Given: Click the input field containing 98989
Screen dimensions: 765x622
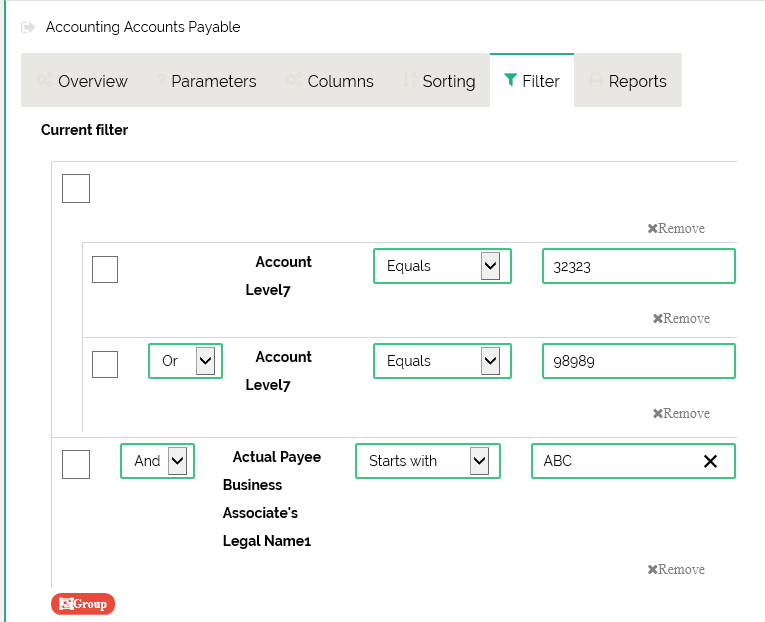Looking at the screenshot, I should [x=638, y=361].
